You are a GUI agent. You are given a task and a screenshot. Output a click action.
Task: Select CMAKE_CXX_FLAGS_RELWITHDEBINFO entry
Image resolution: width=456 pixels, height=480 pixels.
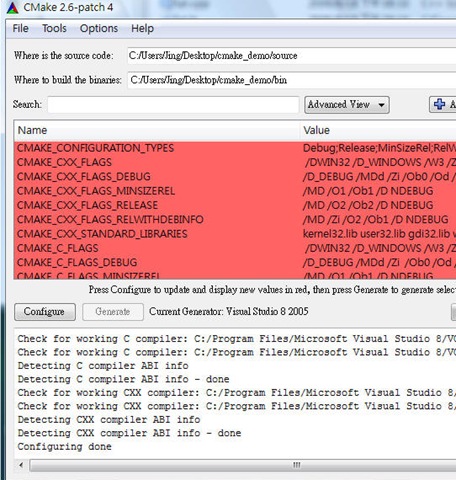pos(235,220)
